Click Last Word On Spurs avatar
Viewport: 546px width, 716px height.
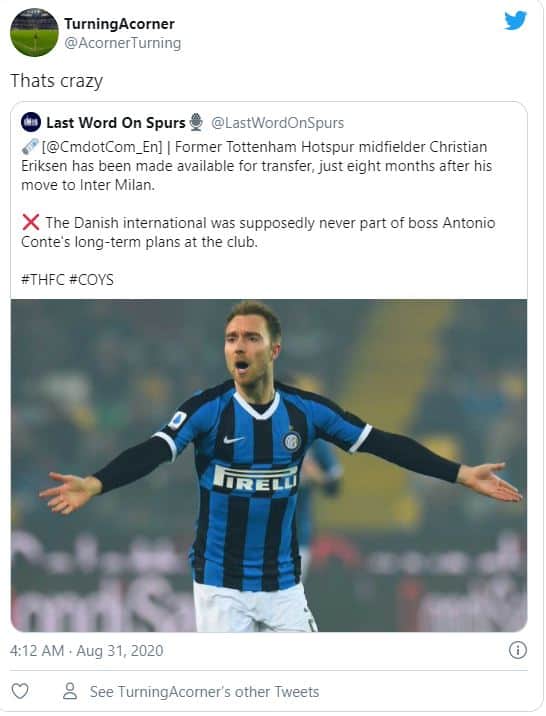(x=31, y=122)
